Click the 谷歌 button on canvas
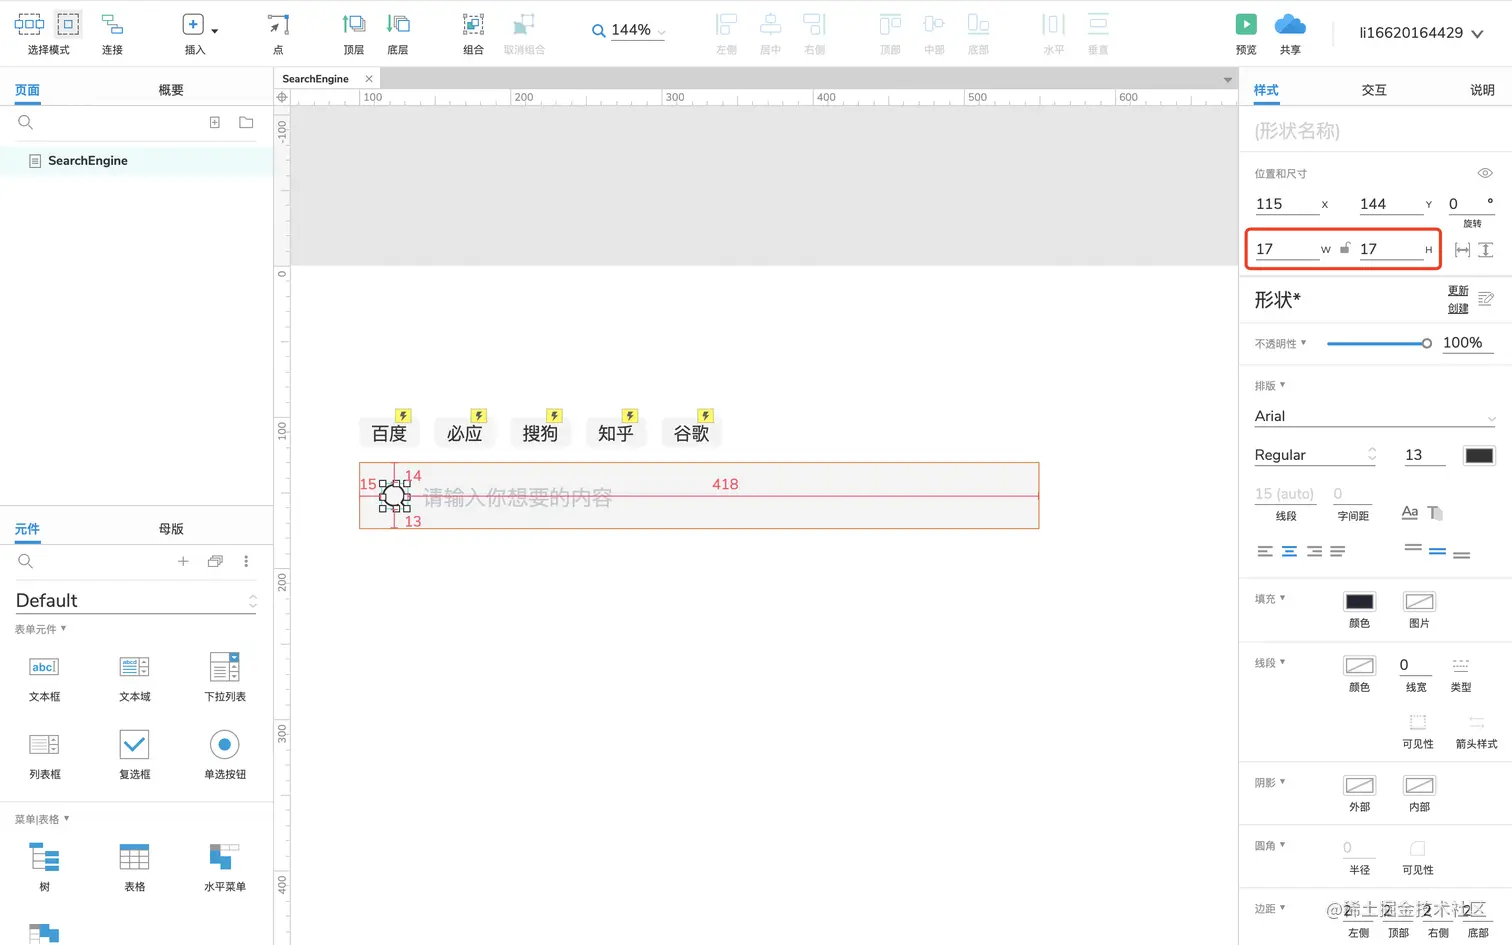The width and height of the screenshot is (1512, 945). 691,433
